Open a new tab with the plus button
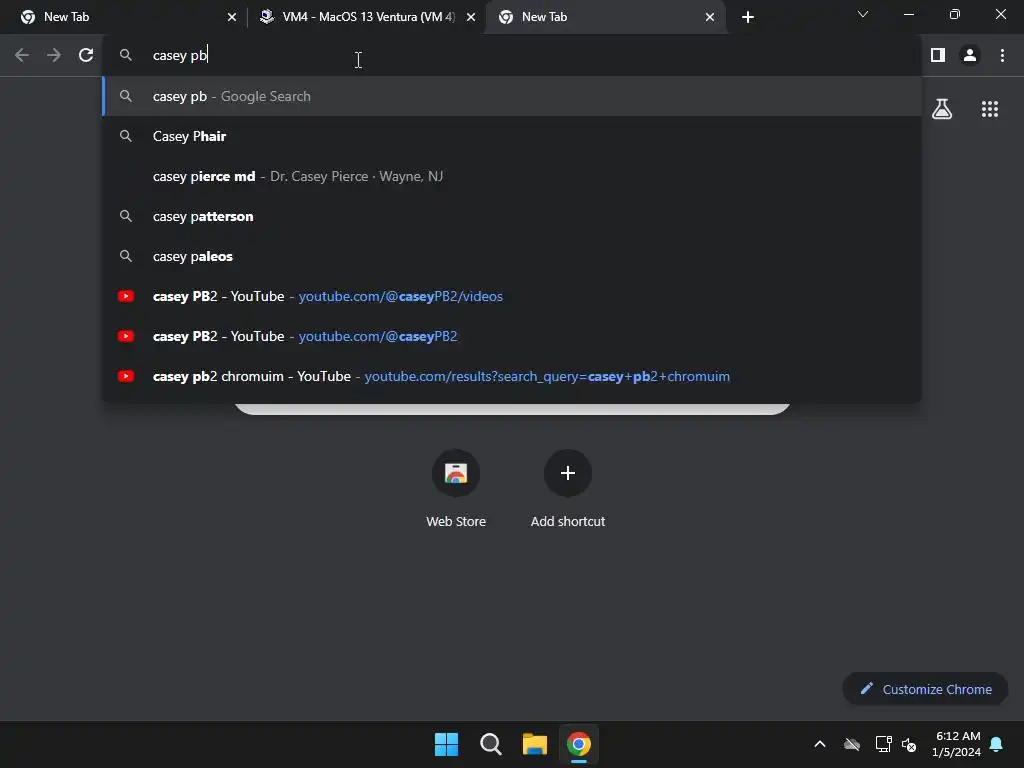The height and width of the screenshot is (768, 1024). 748,17
